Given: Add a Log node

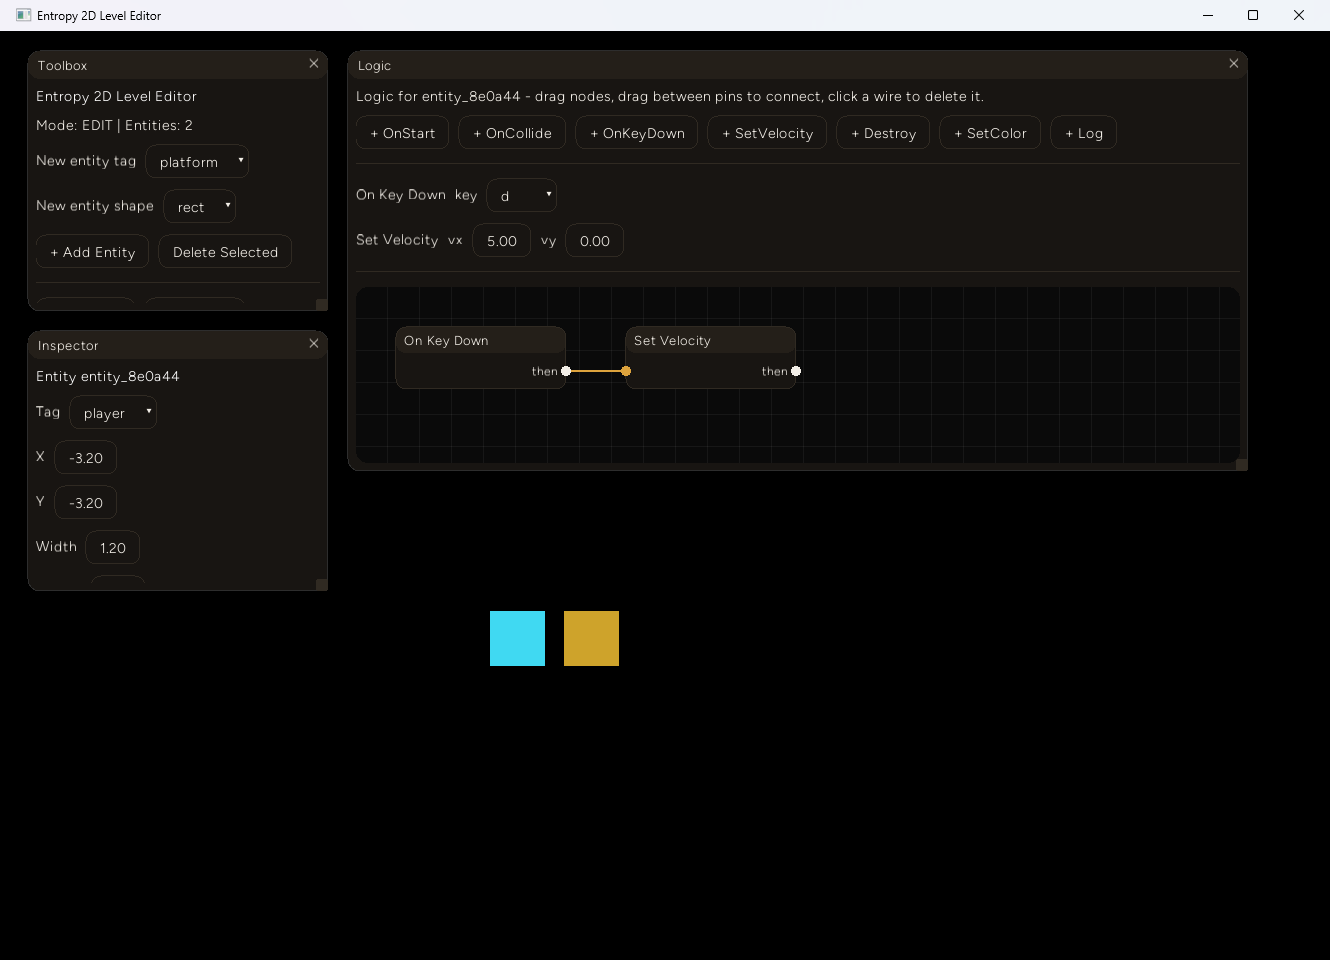Looking at the screenshot, I should click(x=1084, y=133).
